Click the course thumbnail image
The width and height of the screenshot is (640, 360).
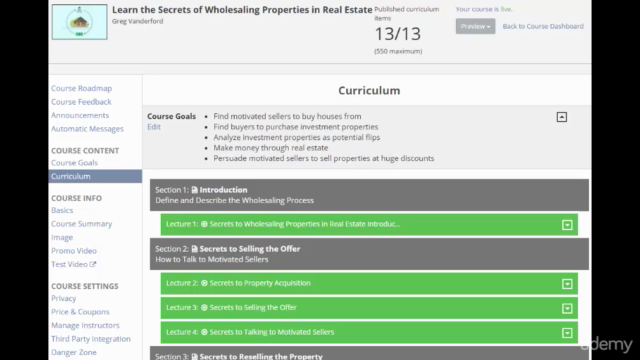point(80,22)
